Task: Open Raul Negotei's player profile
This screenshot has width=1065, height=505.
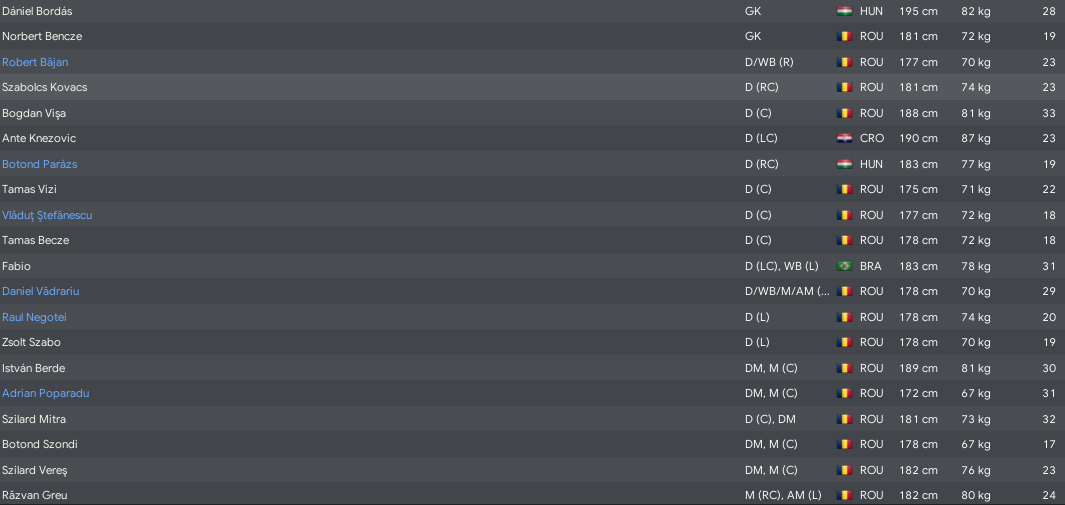Action: click(34, 317)
